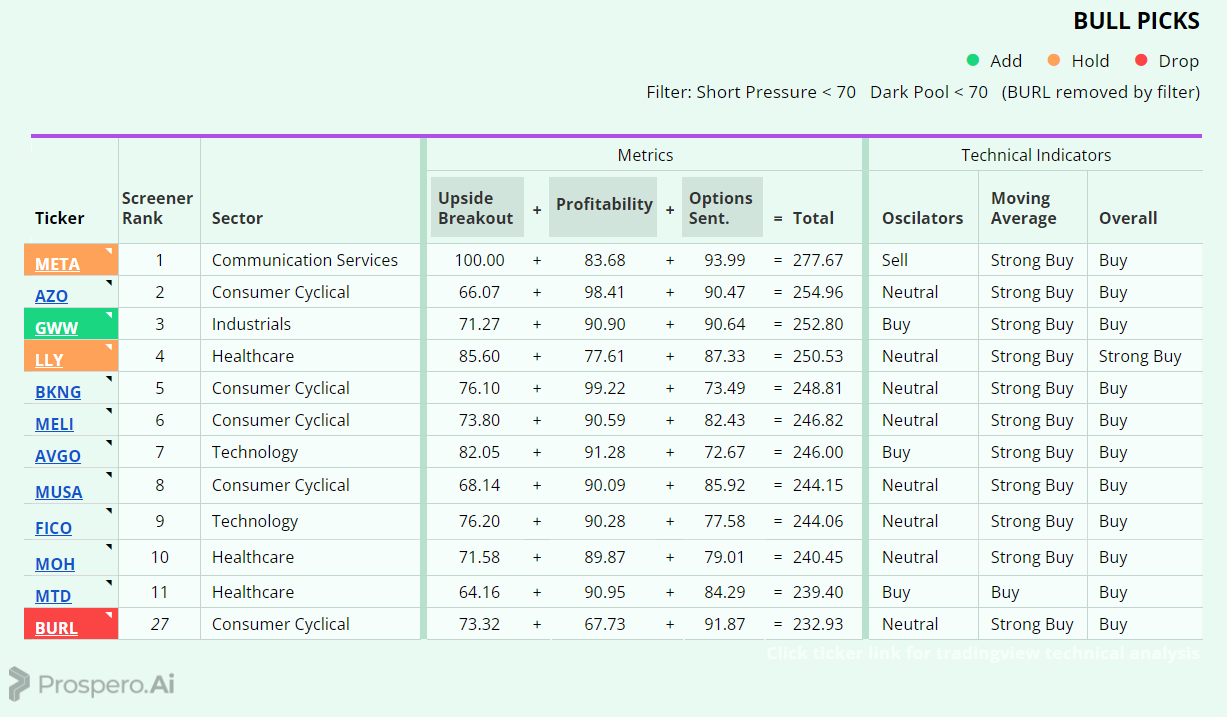Image resolution: width=1227 pixels, height=717 pixels.
Task: Click BURL's screener rank 27
Action: pyautogui.click(x=160, y=624)
